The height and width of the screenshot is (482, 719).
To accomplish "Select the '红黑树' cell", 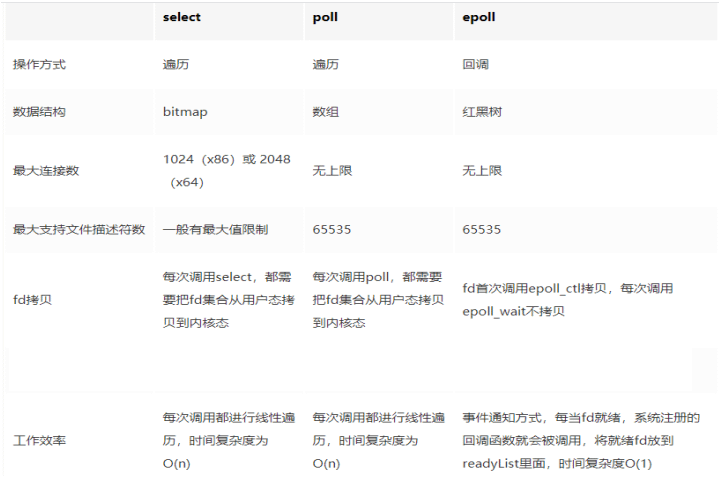I will tap(482, 112).
